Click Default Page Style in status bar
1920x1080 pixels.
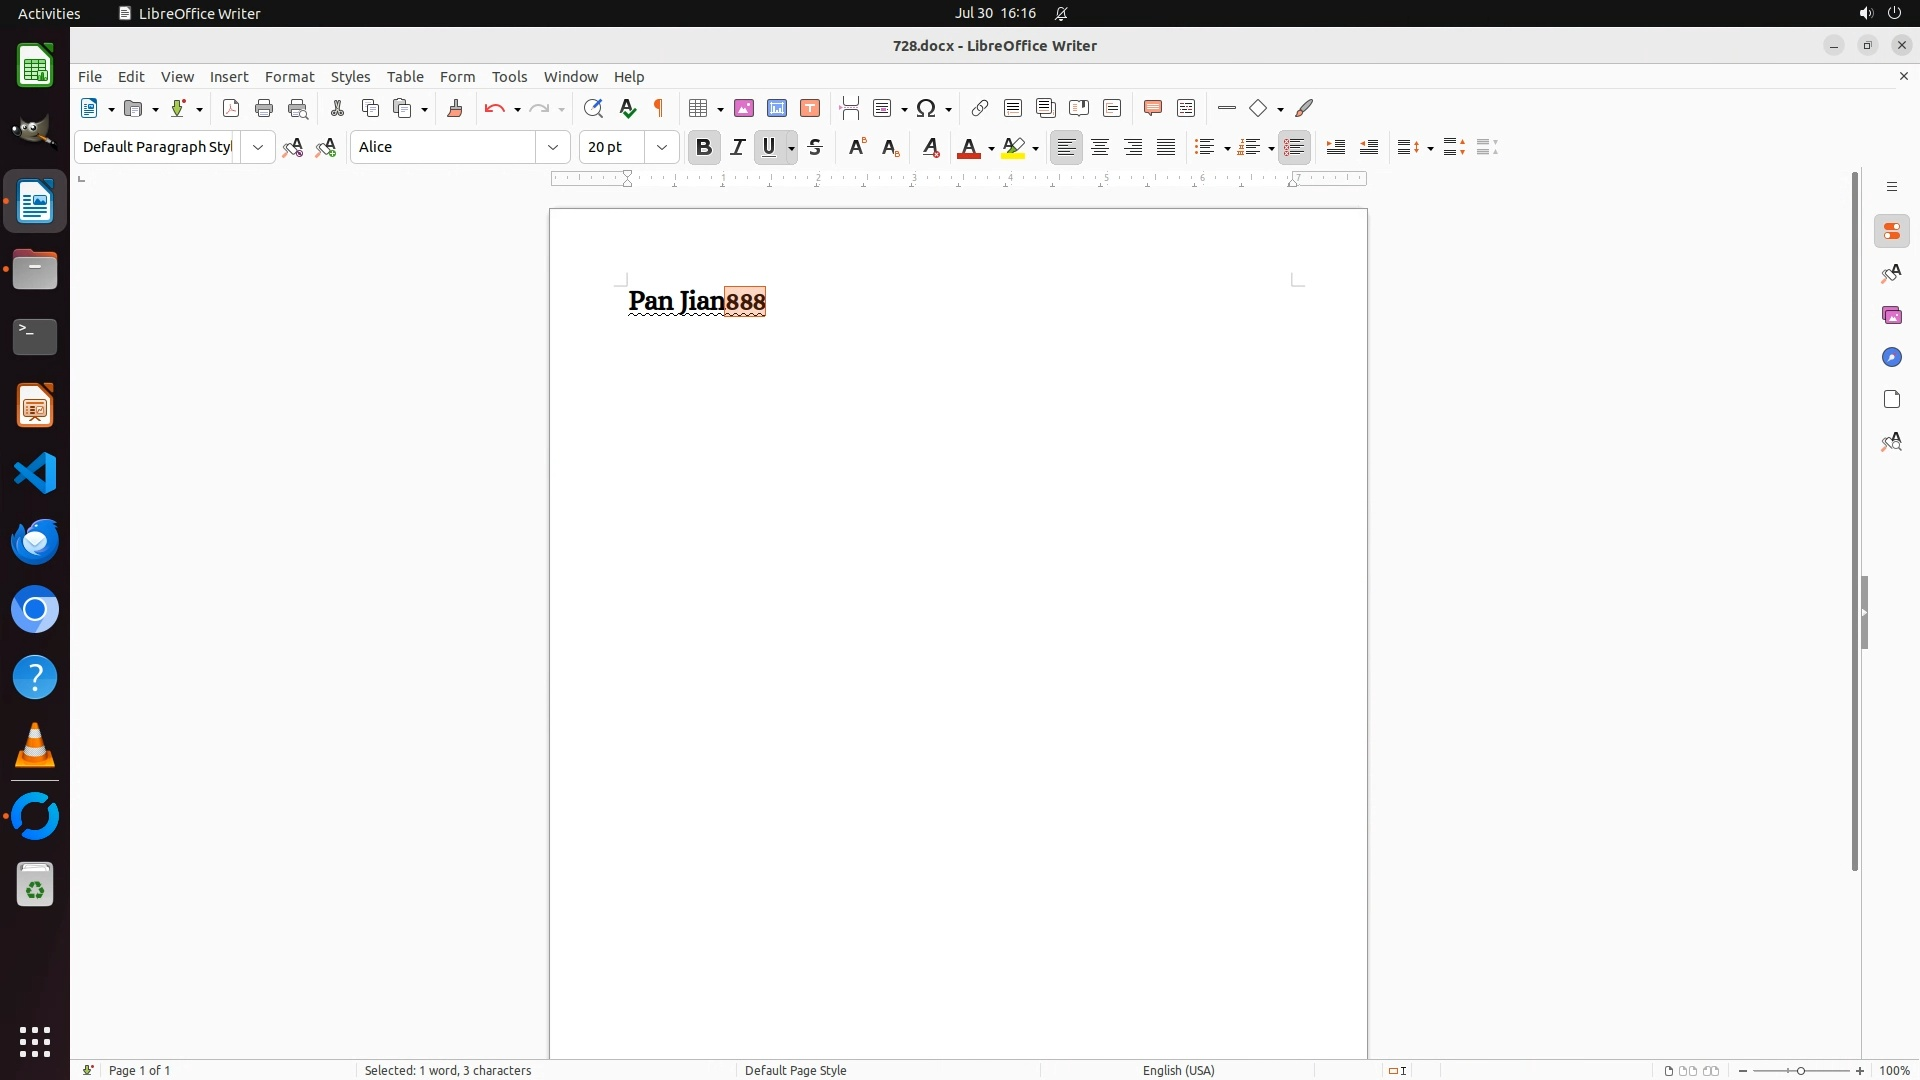click(796, 1070)
